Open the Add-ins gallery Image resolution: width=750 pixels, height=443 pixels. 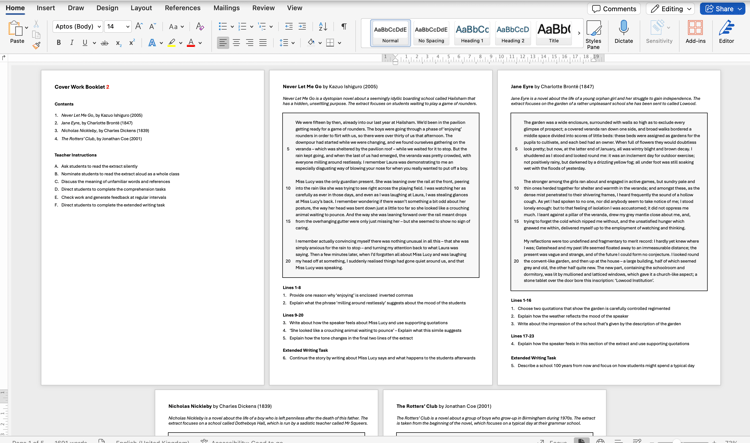(695, 34)
